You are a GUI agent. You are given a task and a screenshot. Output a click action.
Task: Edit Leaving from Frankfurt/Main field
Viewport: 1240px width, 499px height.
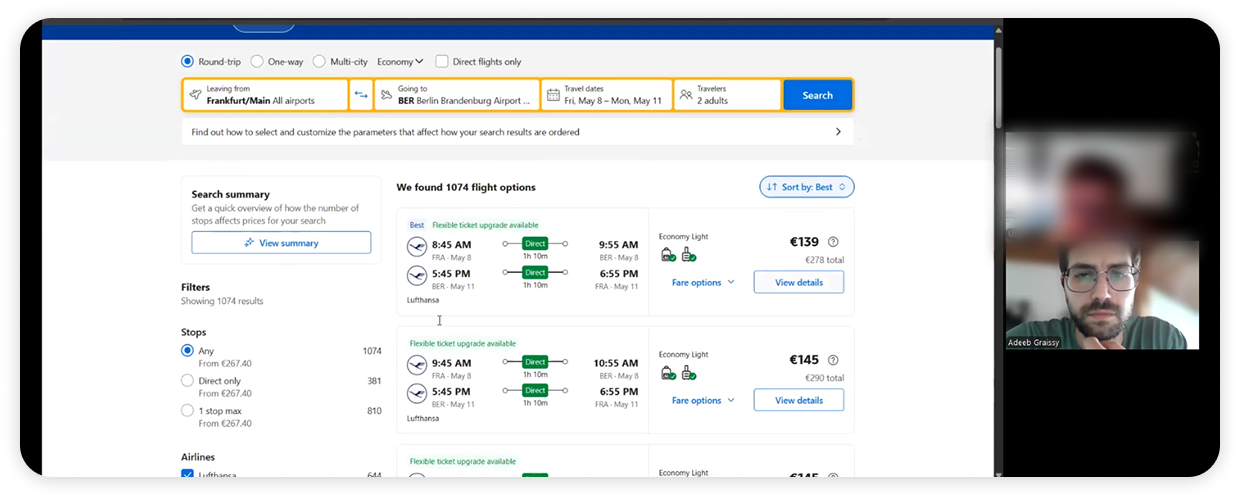point(265,95)
